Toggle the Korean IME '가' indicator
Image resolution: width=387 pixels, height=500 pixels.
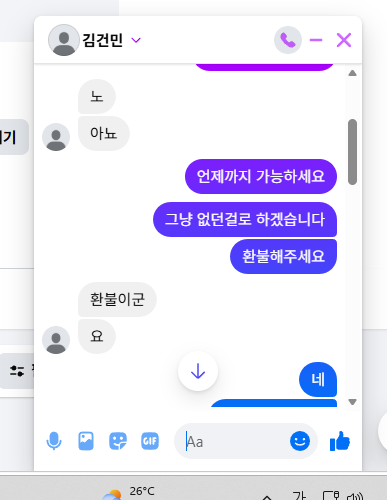pyautogui.click(x=299, y=495)
